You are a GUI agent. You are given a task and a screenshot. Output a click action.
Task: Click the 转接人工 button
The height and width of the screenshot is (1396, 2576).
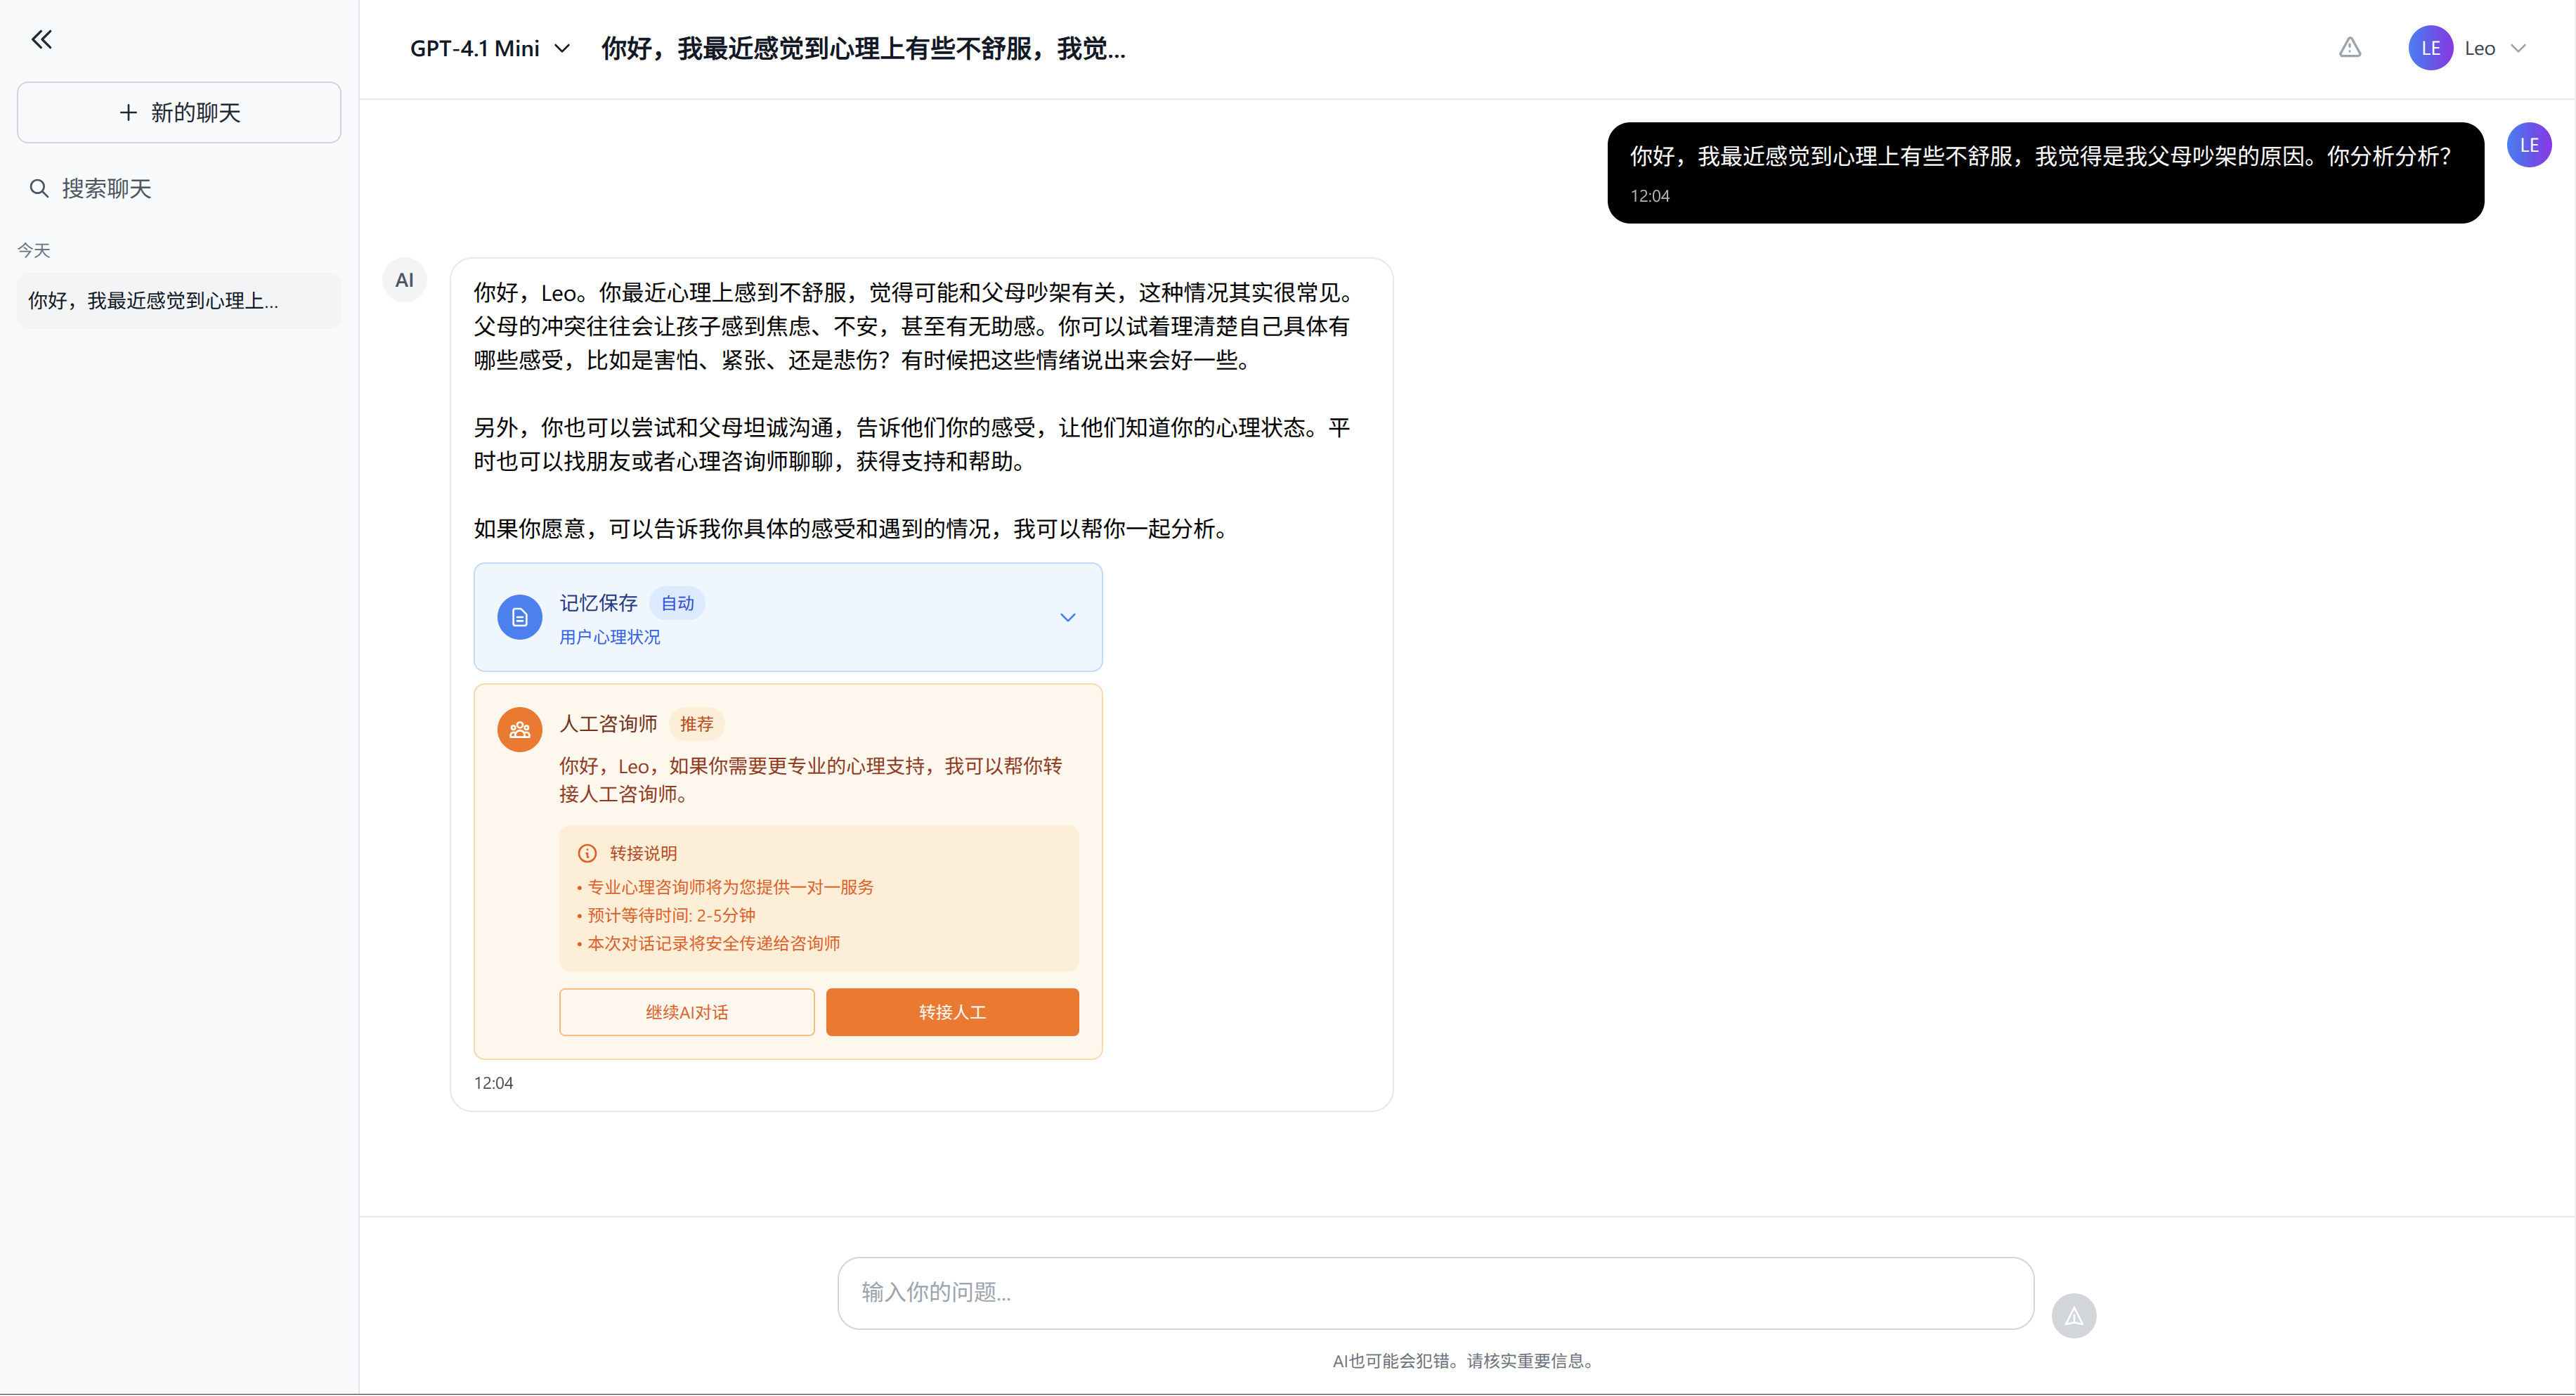951,1011
